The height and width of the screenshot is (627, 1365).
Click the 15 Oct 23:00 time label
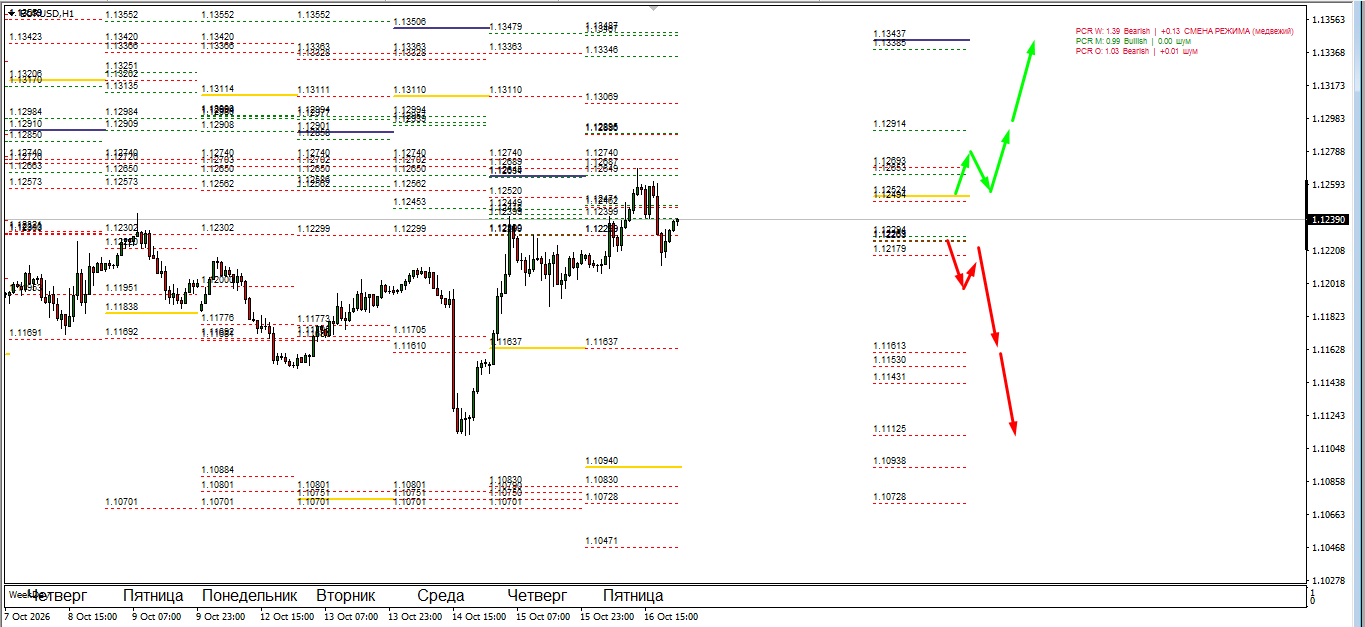(607, 617)
